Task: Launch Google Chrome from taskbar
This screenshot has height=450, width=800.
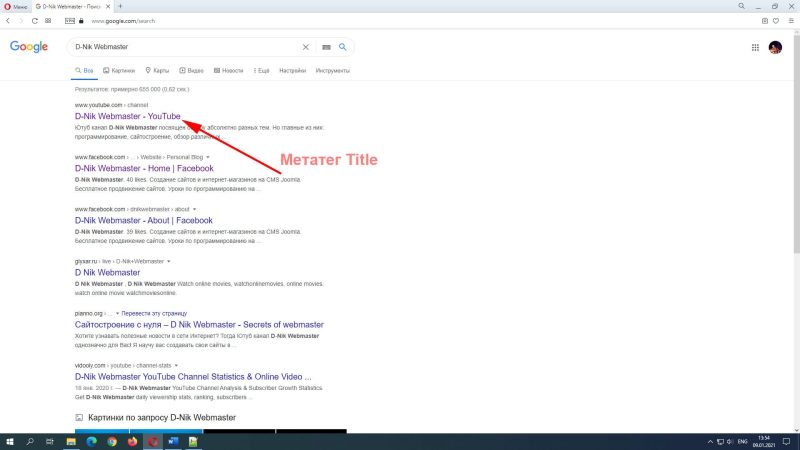Action: click(112, 441)
